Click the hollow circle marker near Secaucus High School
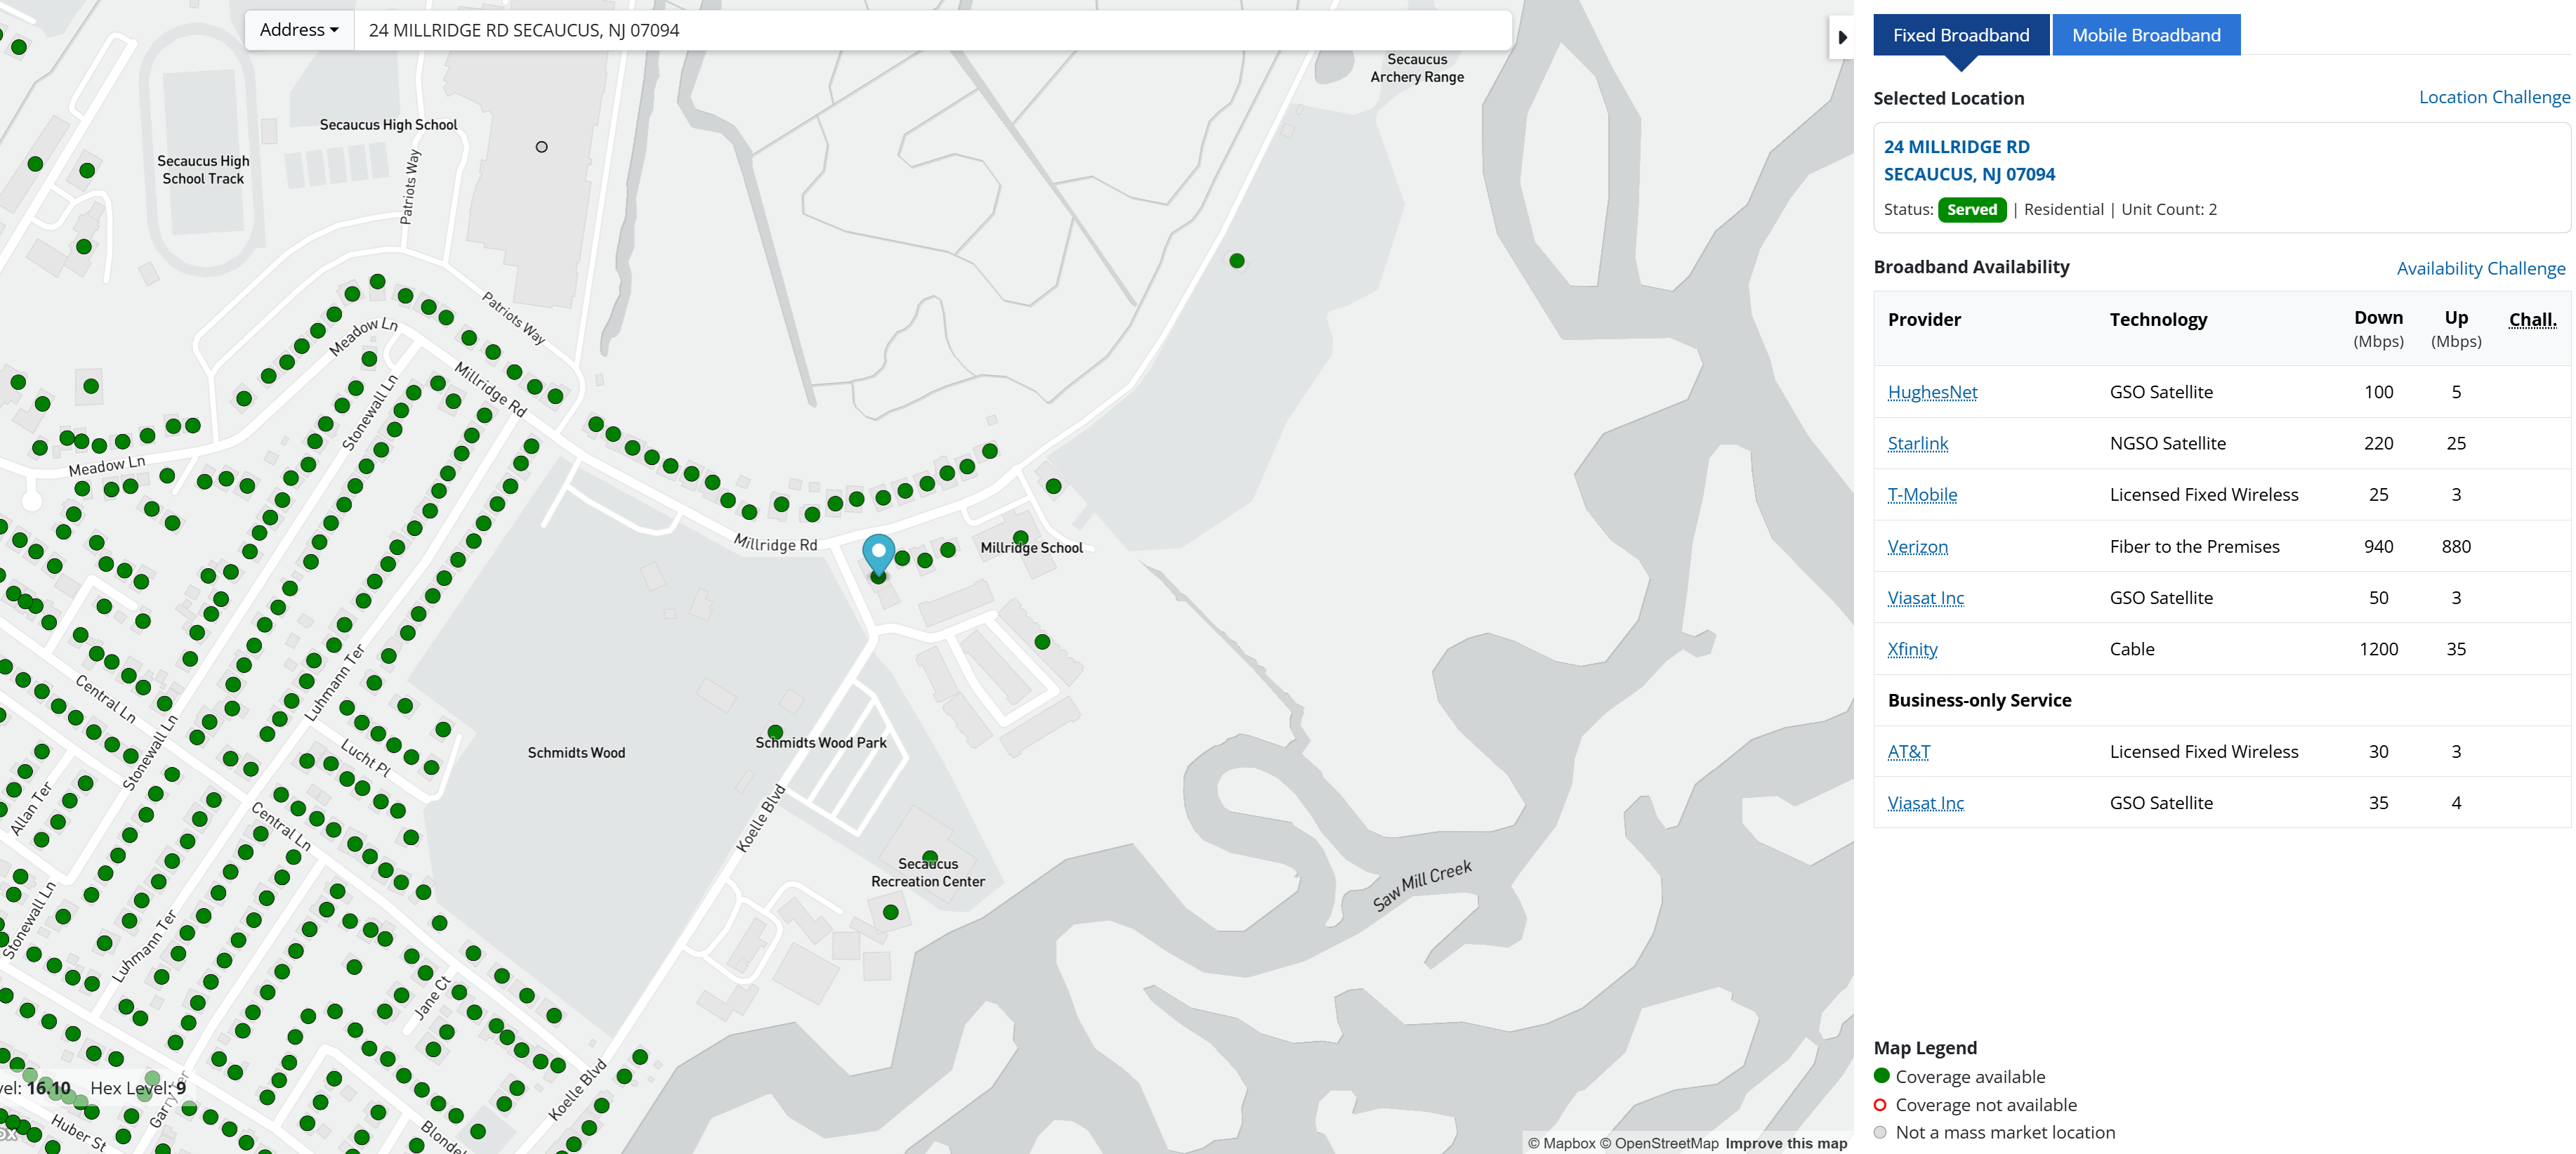This screenshot has height=1154, width=2576. point(542,147)
